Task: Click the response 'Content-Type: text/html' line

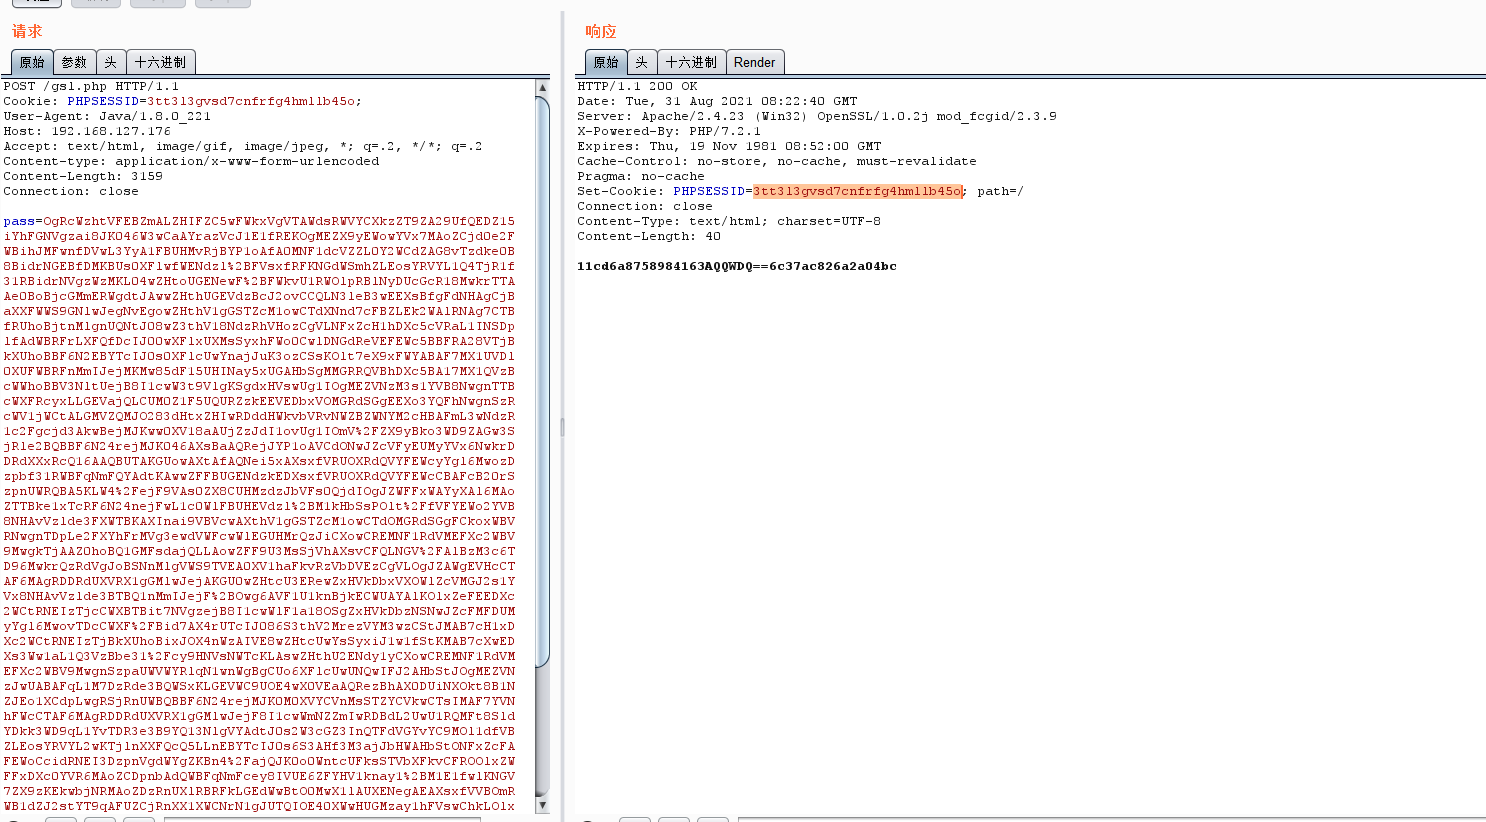Action: (x=729, y=221)
